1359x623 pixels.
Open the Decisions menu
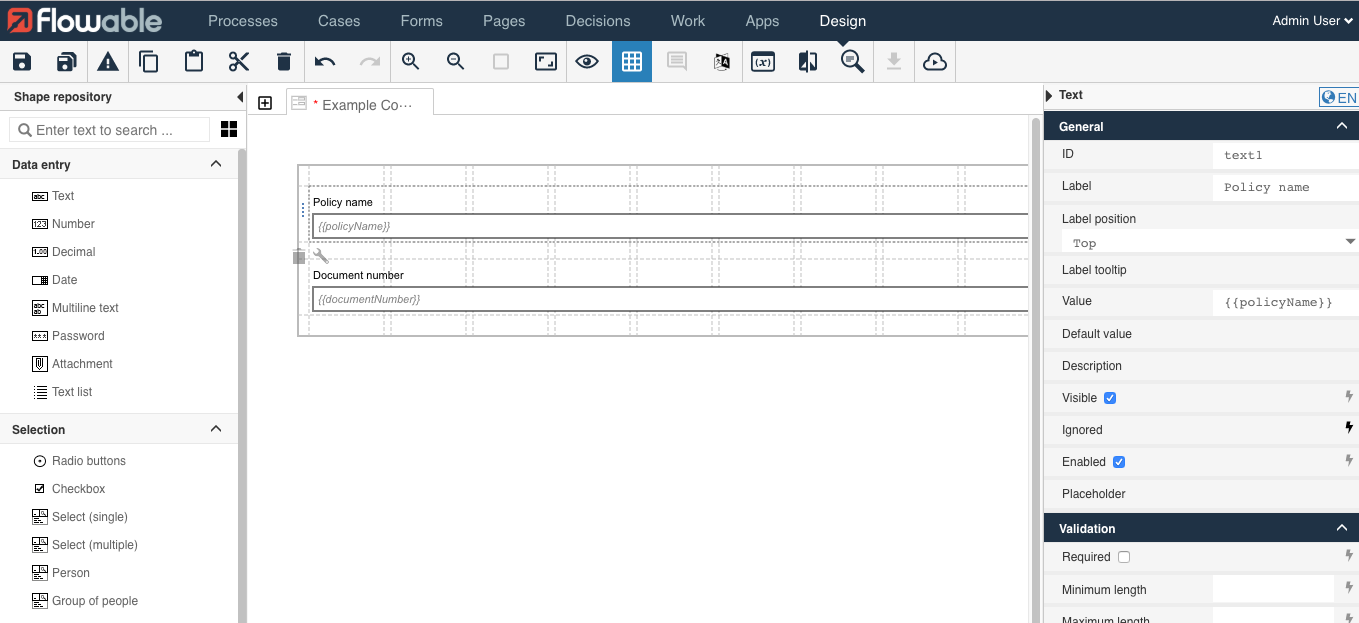click(x=598, y=21)
